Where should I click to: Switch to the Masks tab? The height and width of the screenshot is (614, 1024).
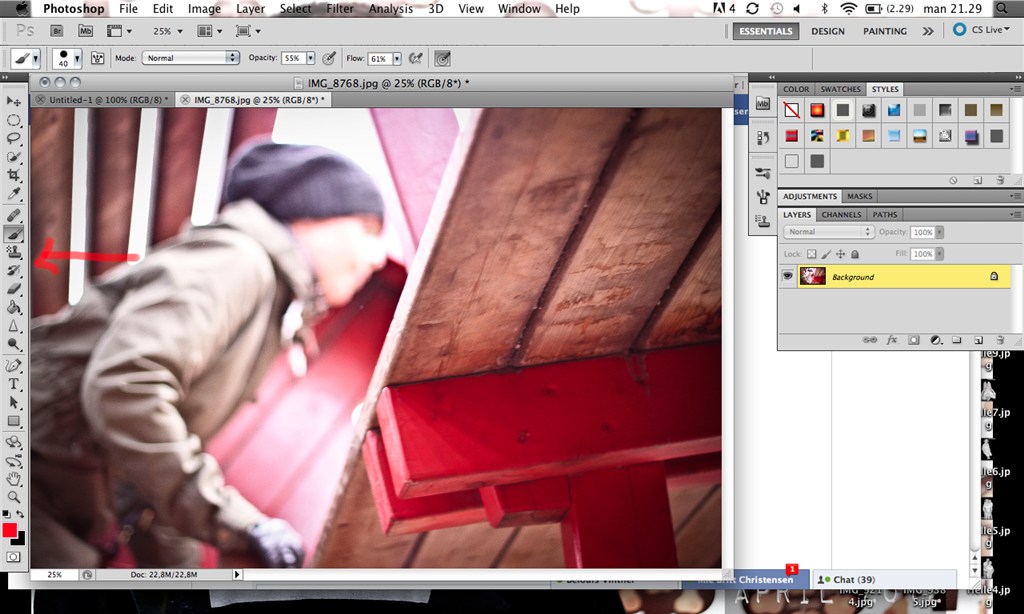[x=859, y=196]
